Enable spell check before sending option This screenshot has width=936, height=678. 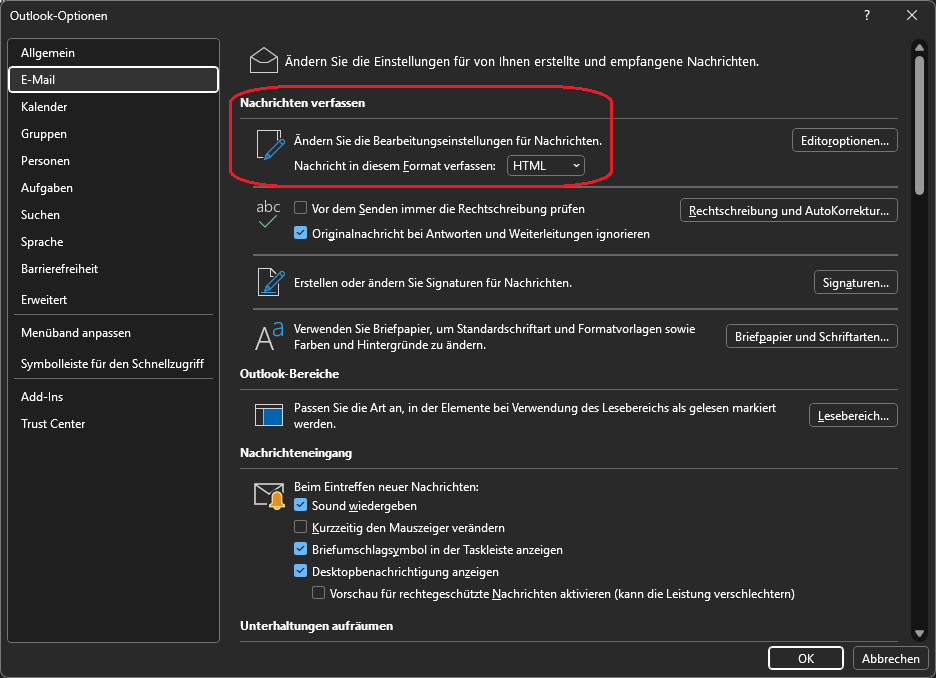[x=300, y=208]
